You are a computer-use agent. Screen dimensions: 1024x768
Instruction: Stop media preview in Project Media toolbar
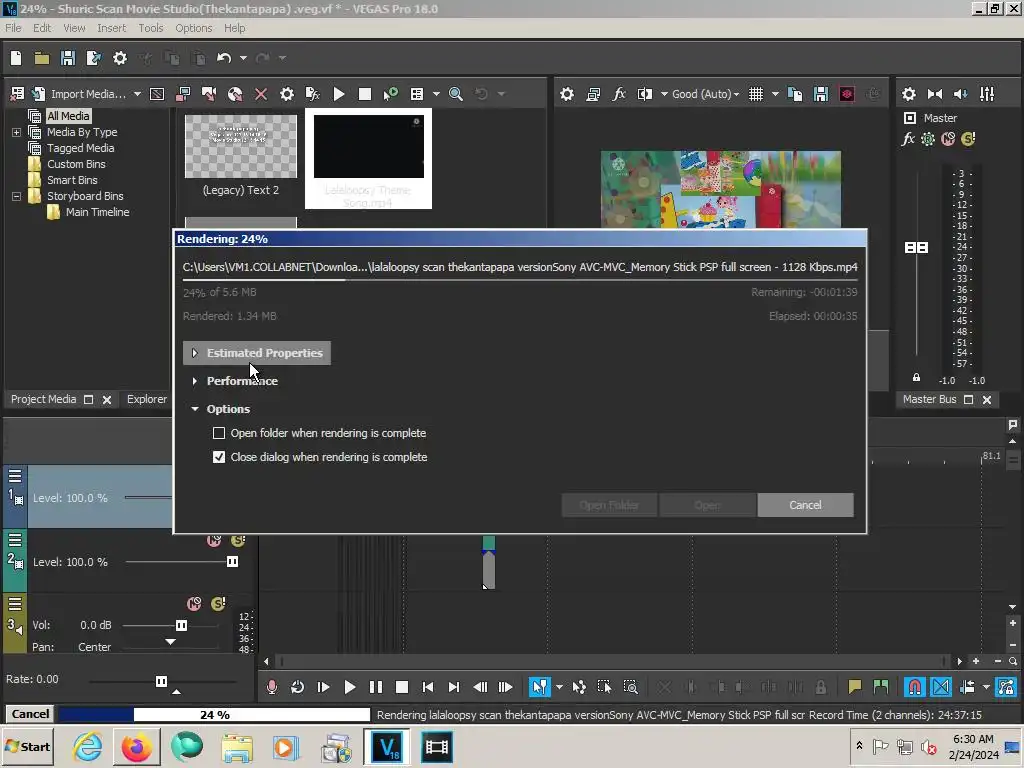pyautogui.click(x=365, y=94)
